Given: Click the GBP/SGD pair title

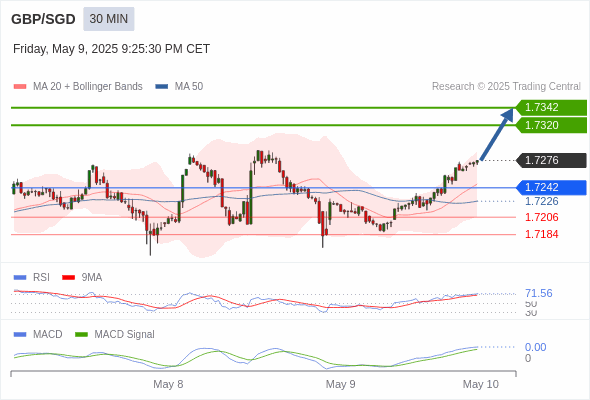Looking at the screenshot, I should (x=43, y=19).
